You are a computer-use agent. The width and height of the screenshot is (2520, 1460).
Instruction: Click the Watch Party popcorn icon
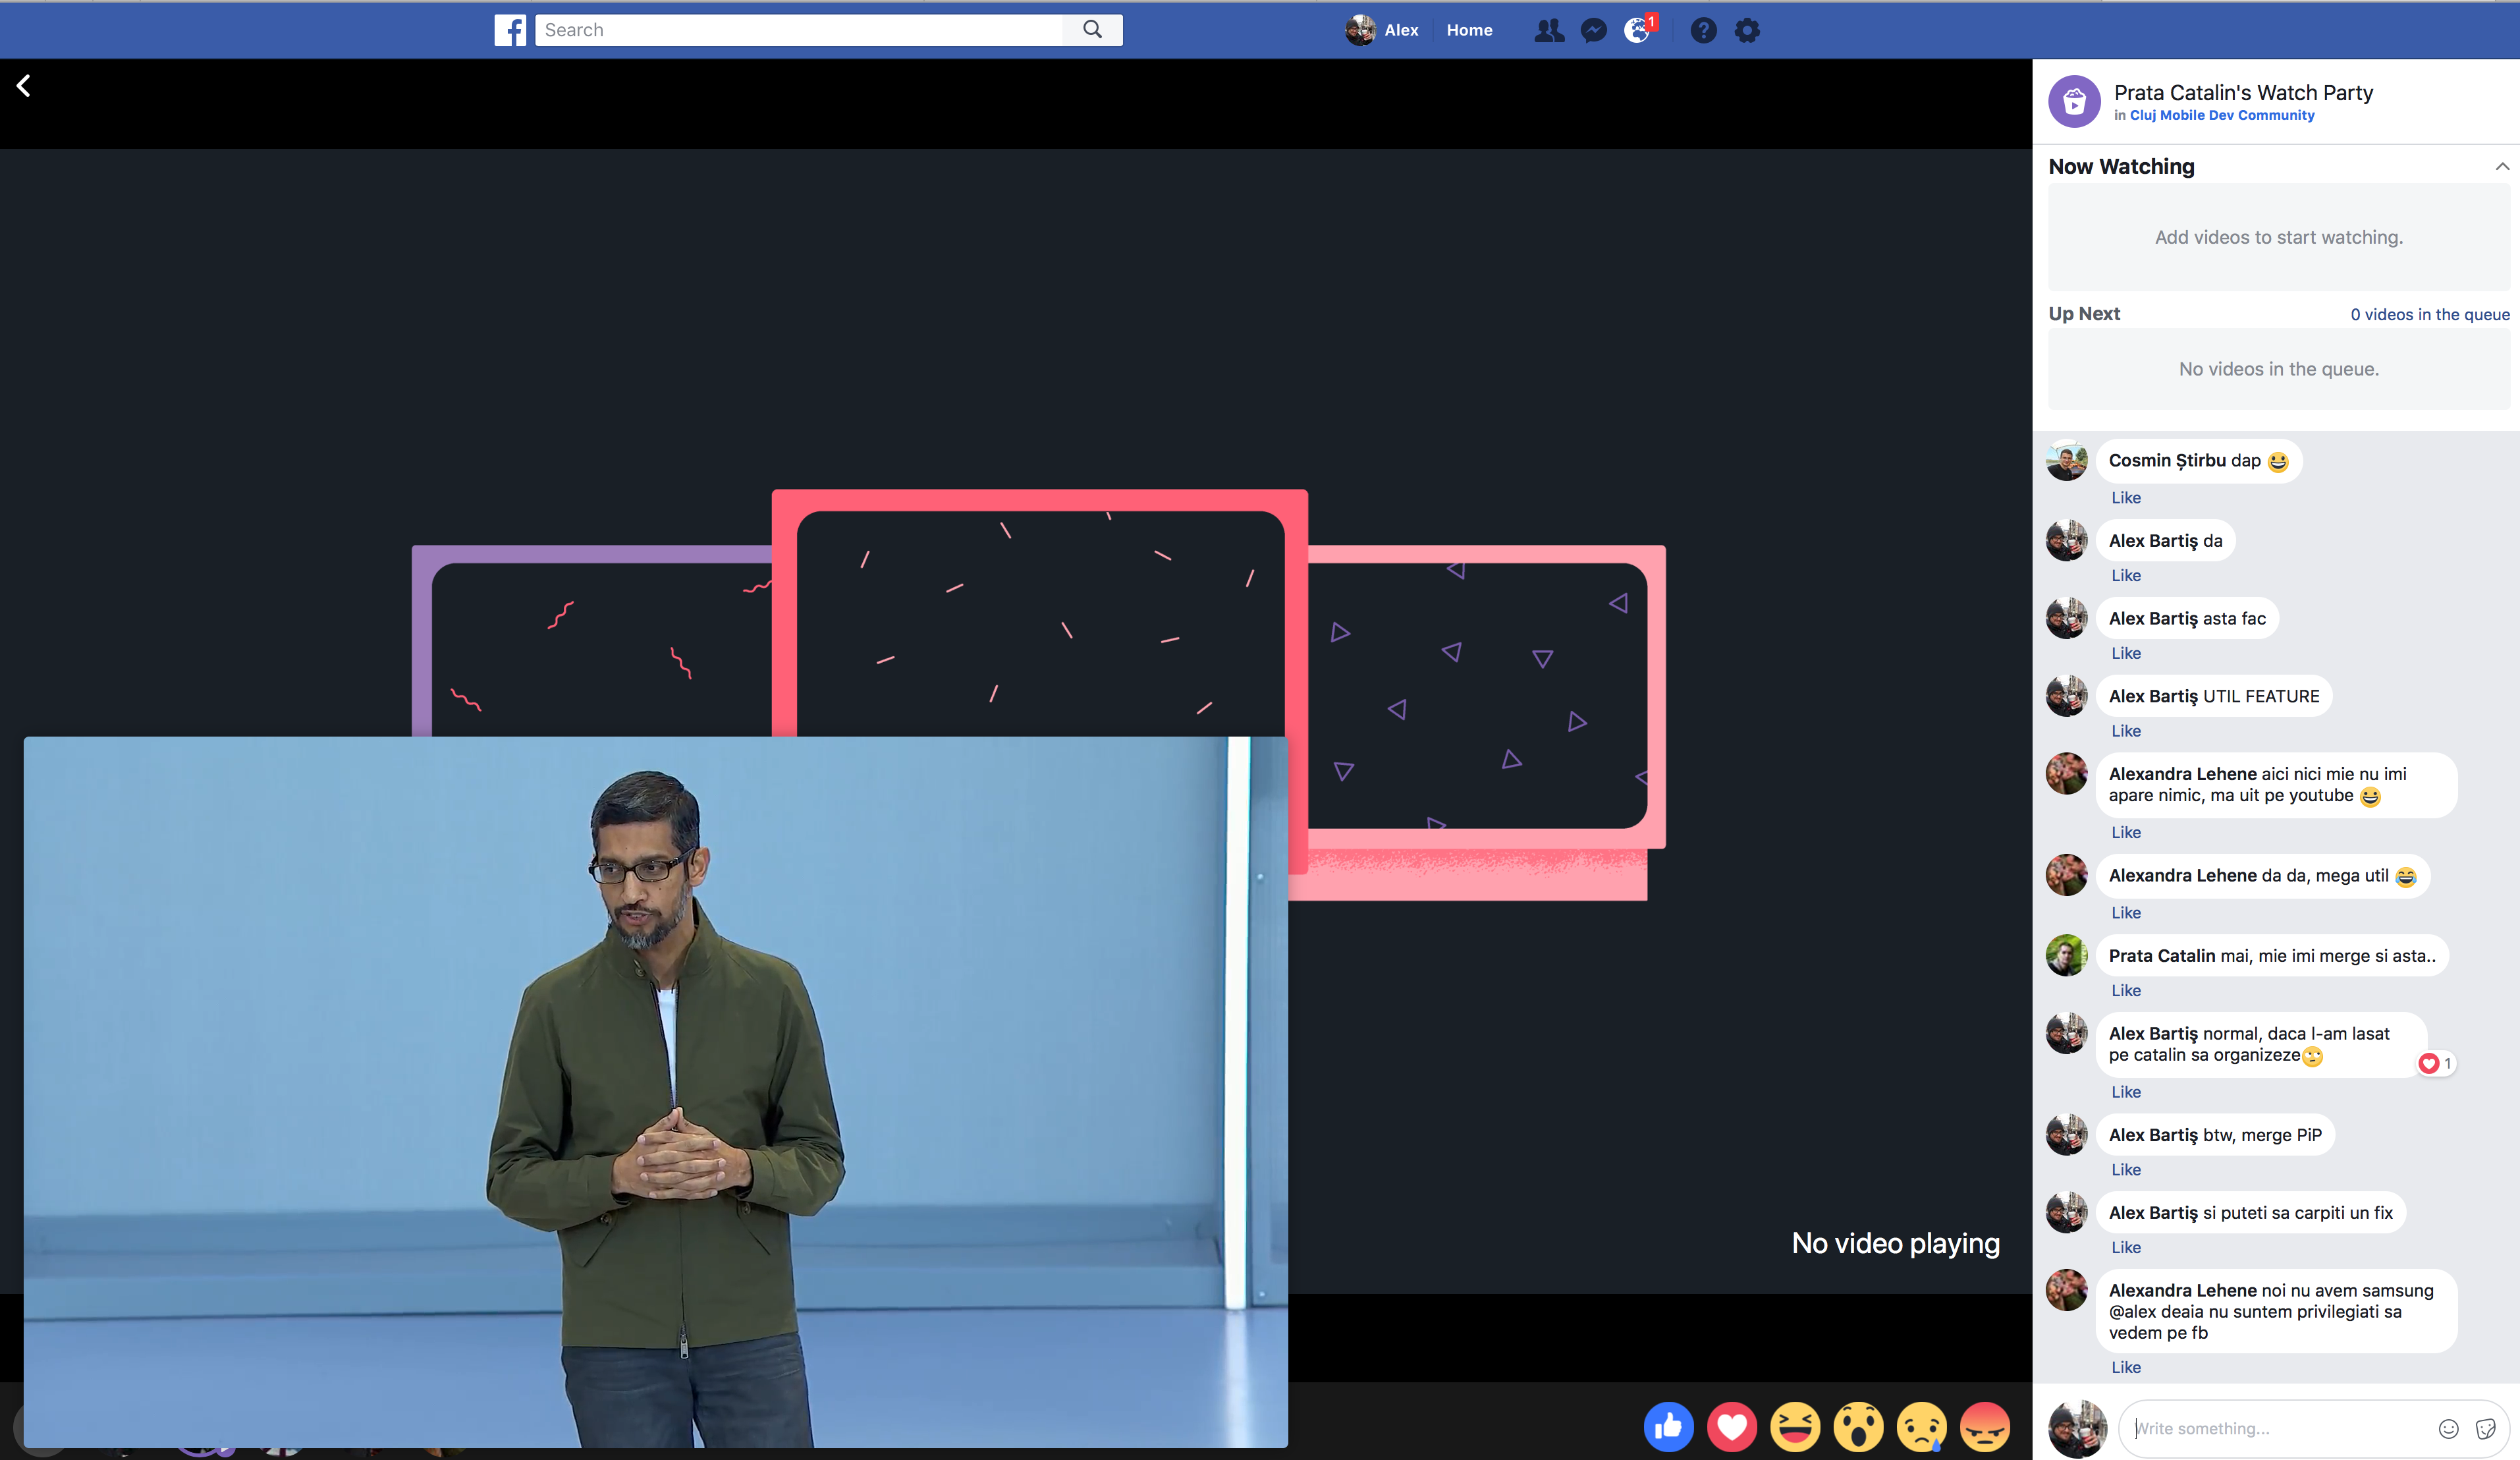pos(2074,101)
